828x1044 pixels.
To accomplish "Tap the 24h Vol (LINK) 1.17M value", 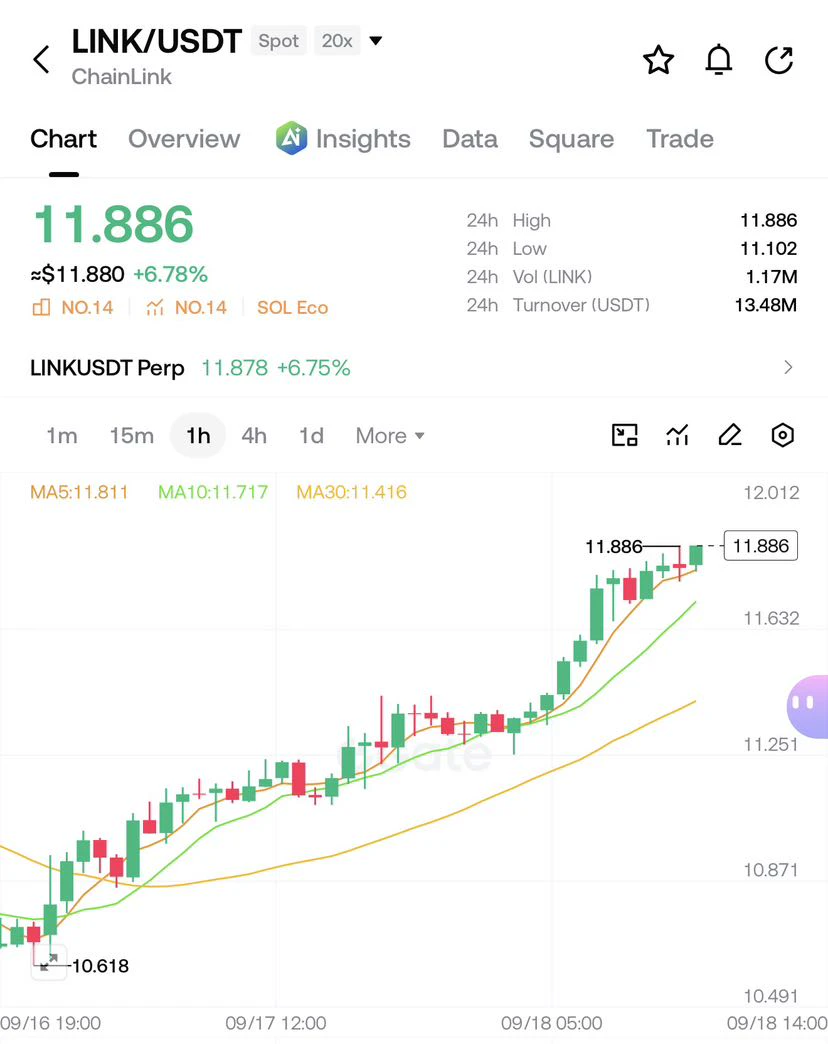I will (x=771, y=276).
